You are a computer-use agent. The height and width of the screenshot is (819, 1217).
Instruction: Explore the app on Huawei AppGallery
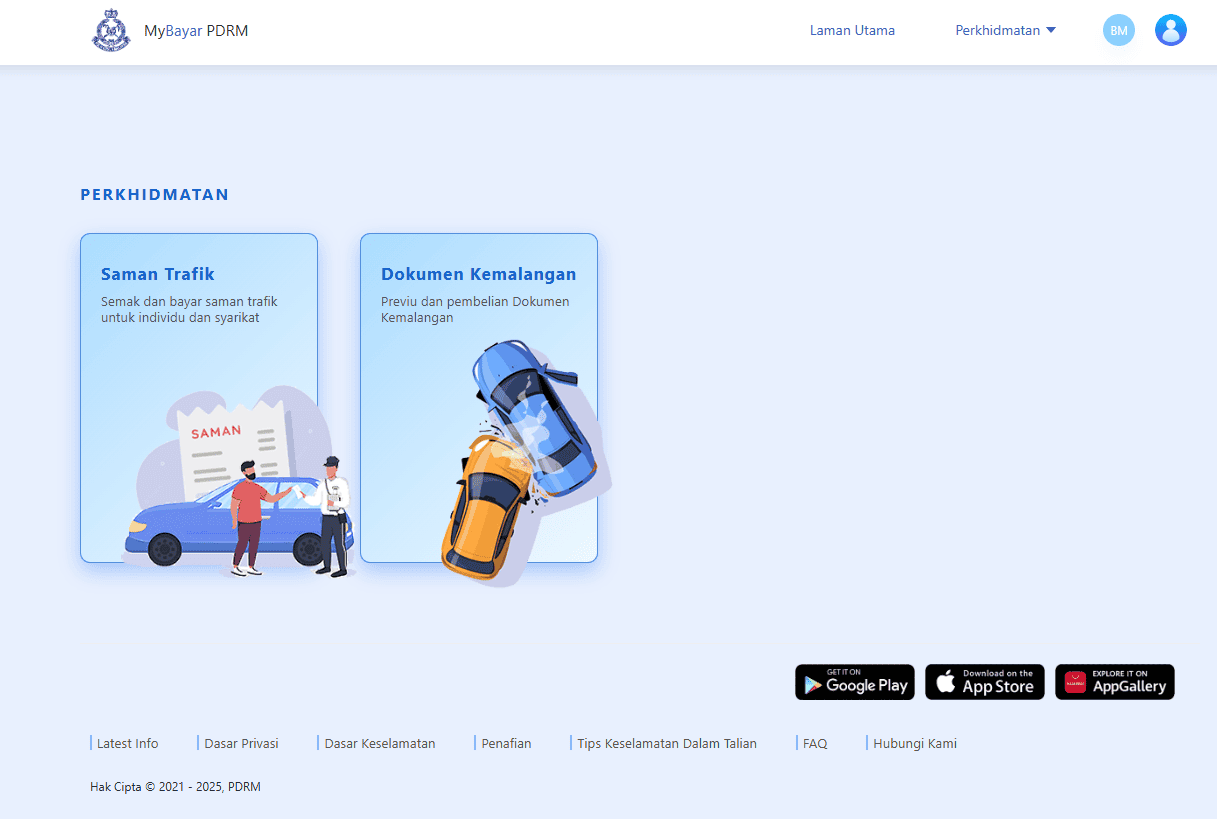1114,682
